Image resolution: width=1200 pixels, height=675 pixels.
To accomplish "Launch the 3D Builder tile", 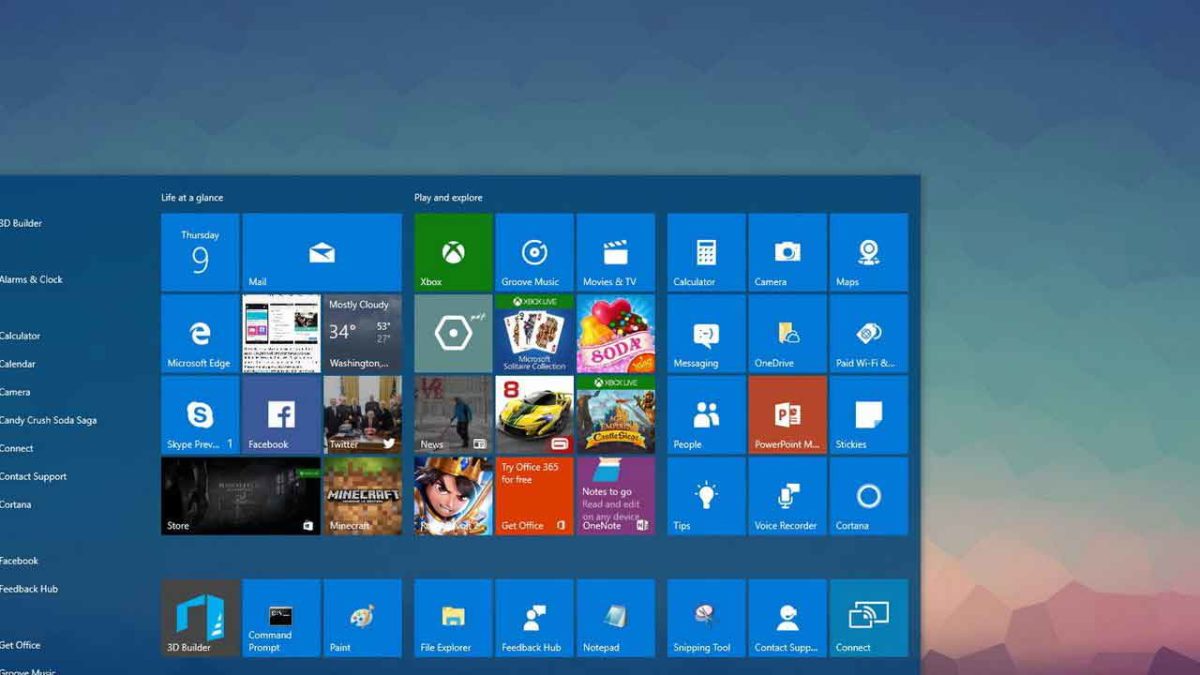I will pos(200,618).
